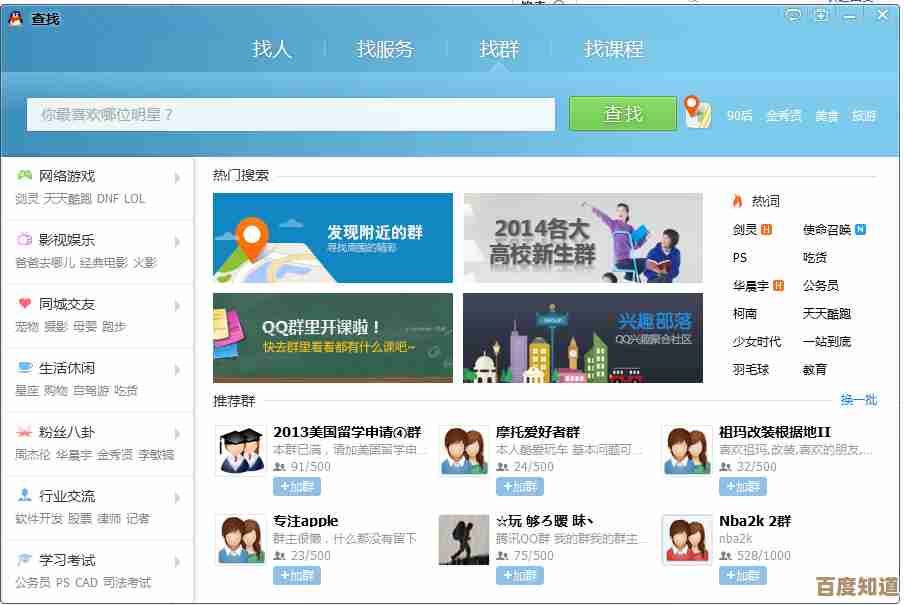Switch to the 找人 tab
Screen dimensions: 904x605
point(271,49)
